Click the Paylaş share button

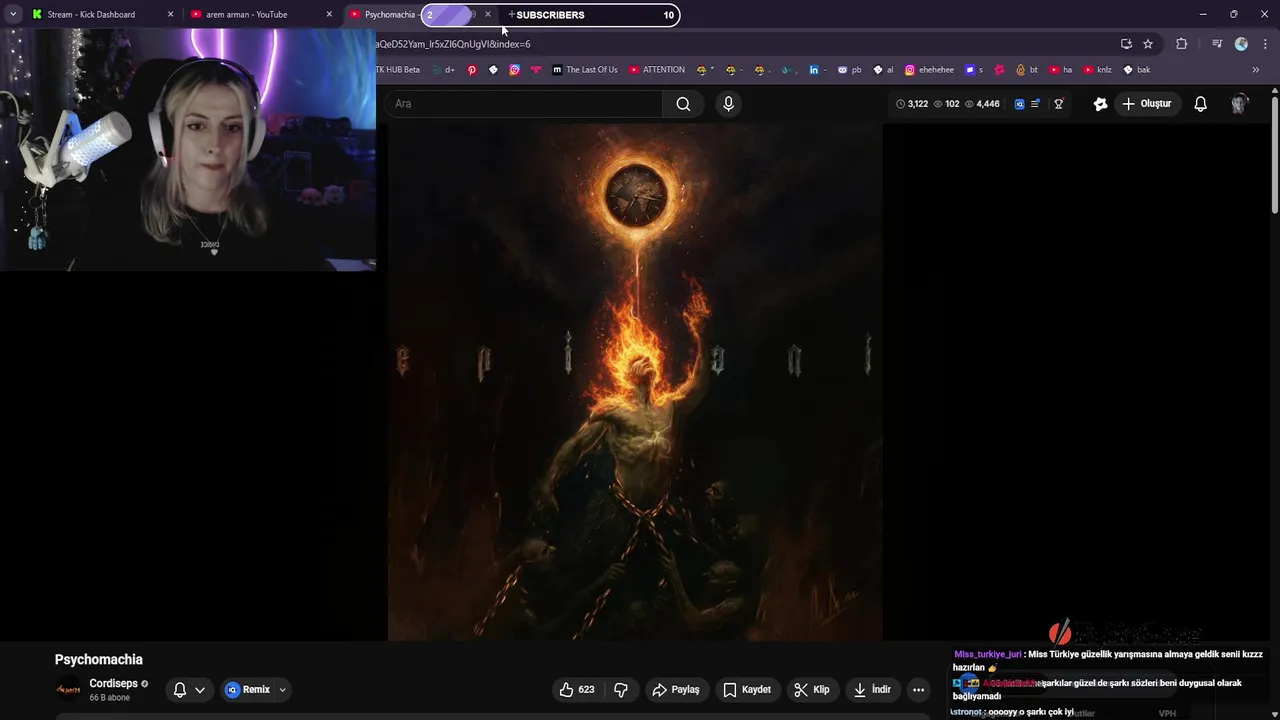pyautogui.click(x=676, y=689)
